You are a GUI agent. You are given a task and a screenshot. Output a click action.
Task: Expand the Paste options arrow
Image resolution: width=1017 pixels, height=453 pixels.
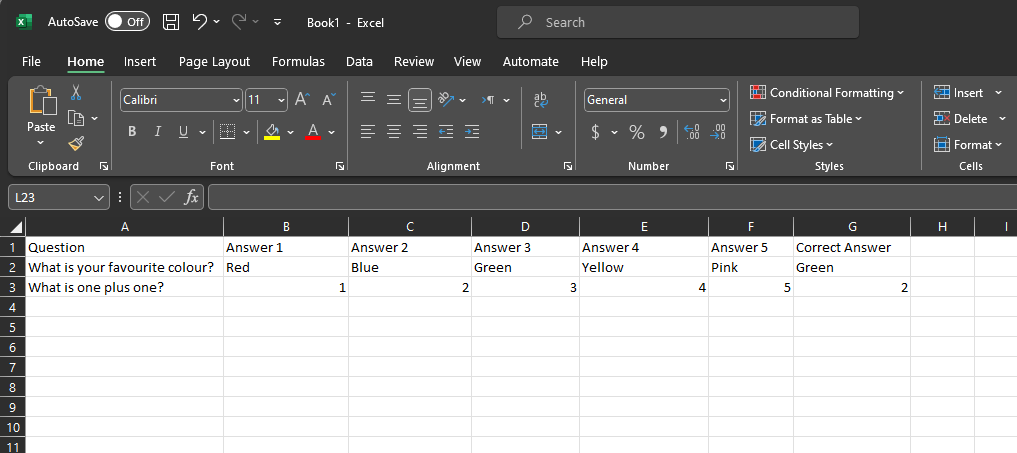click(41, 143)
